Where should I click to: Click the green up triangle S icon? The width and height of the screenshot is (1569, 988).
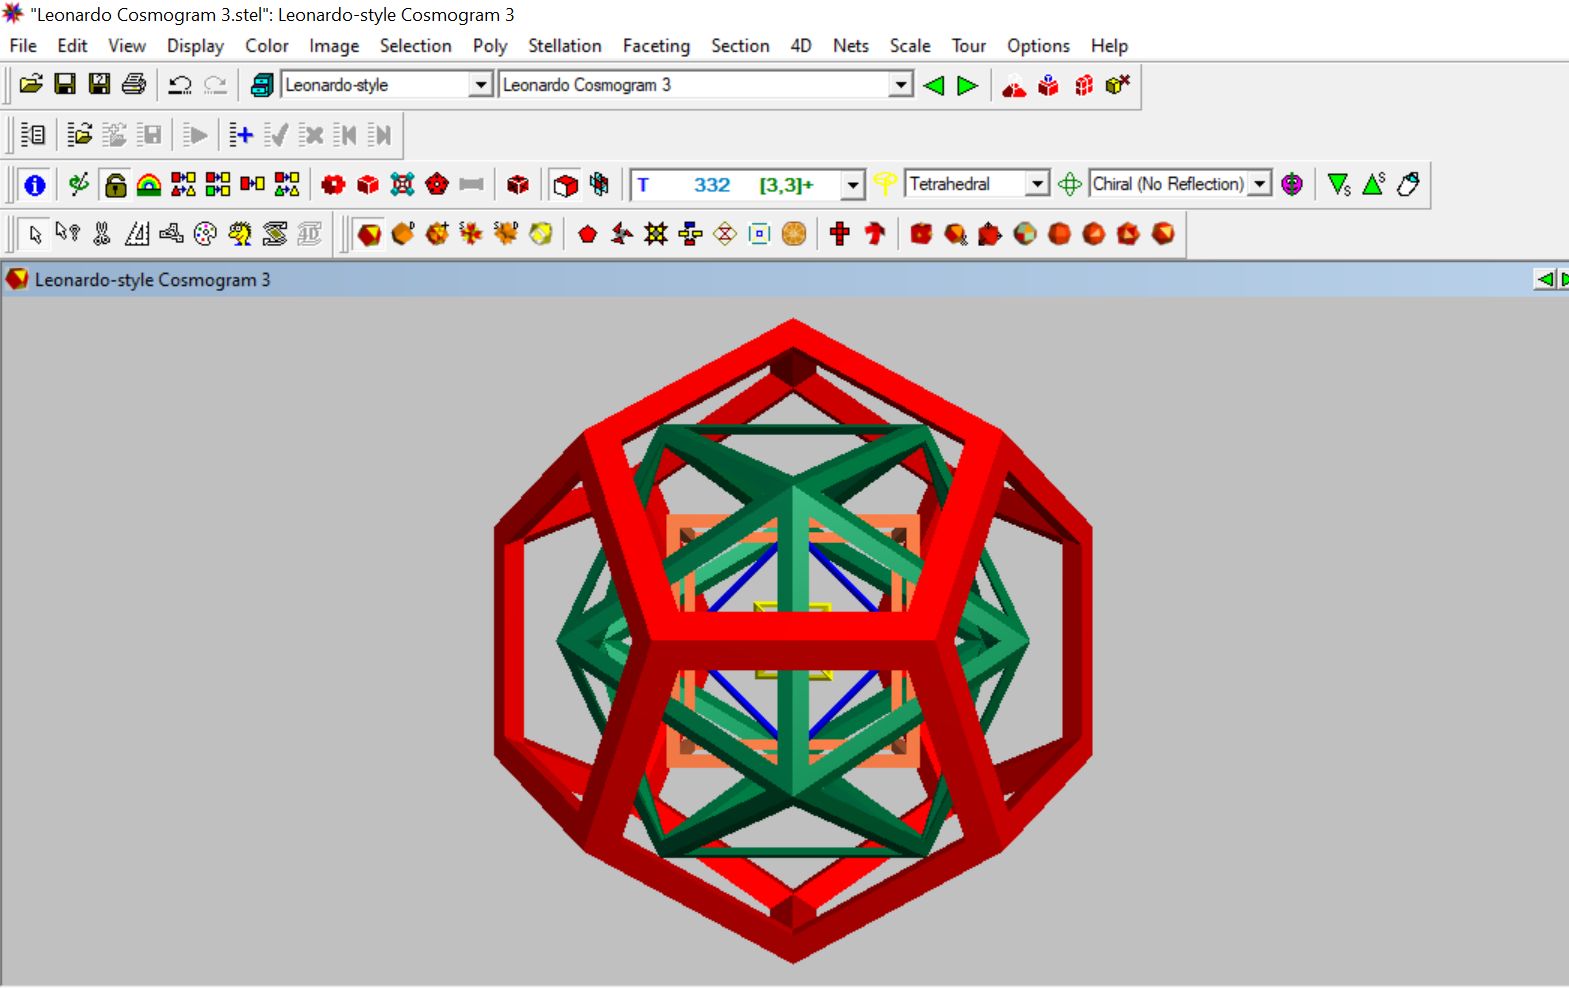1374,184
